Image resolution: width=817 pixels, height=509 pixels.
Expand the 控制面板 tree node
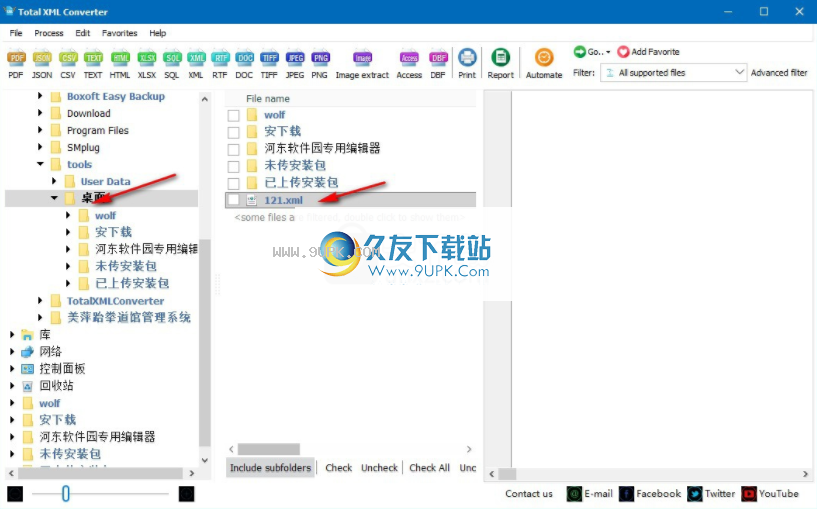pyautogui.click(x=12, y=369)
